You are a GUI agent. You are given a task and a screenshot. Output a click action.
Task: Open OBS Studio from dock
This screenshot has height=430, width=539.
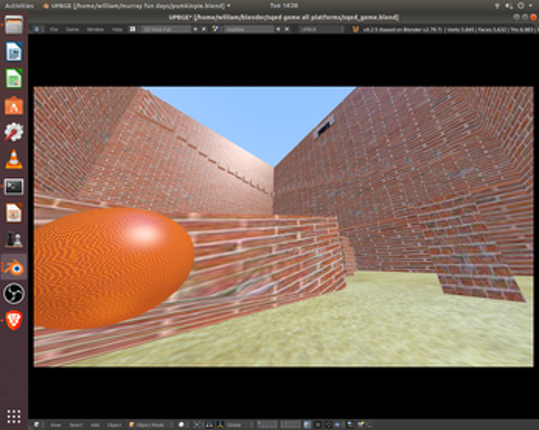pos(14,294)
